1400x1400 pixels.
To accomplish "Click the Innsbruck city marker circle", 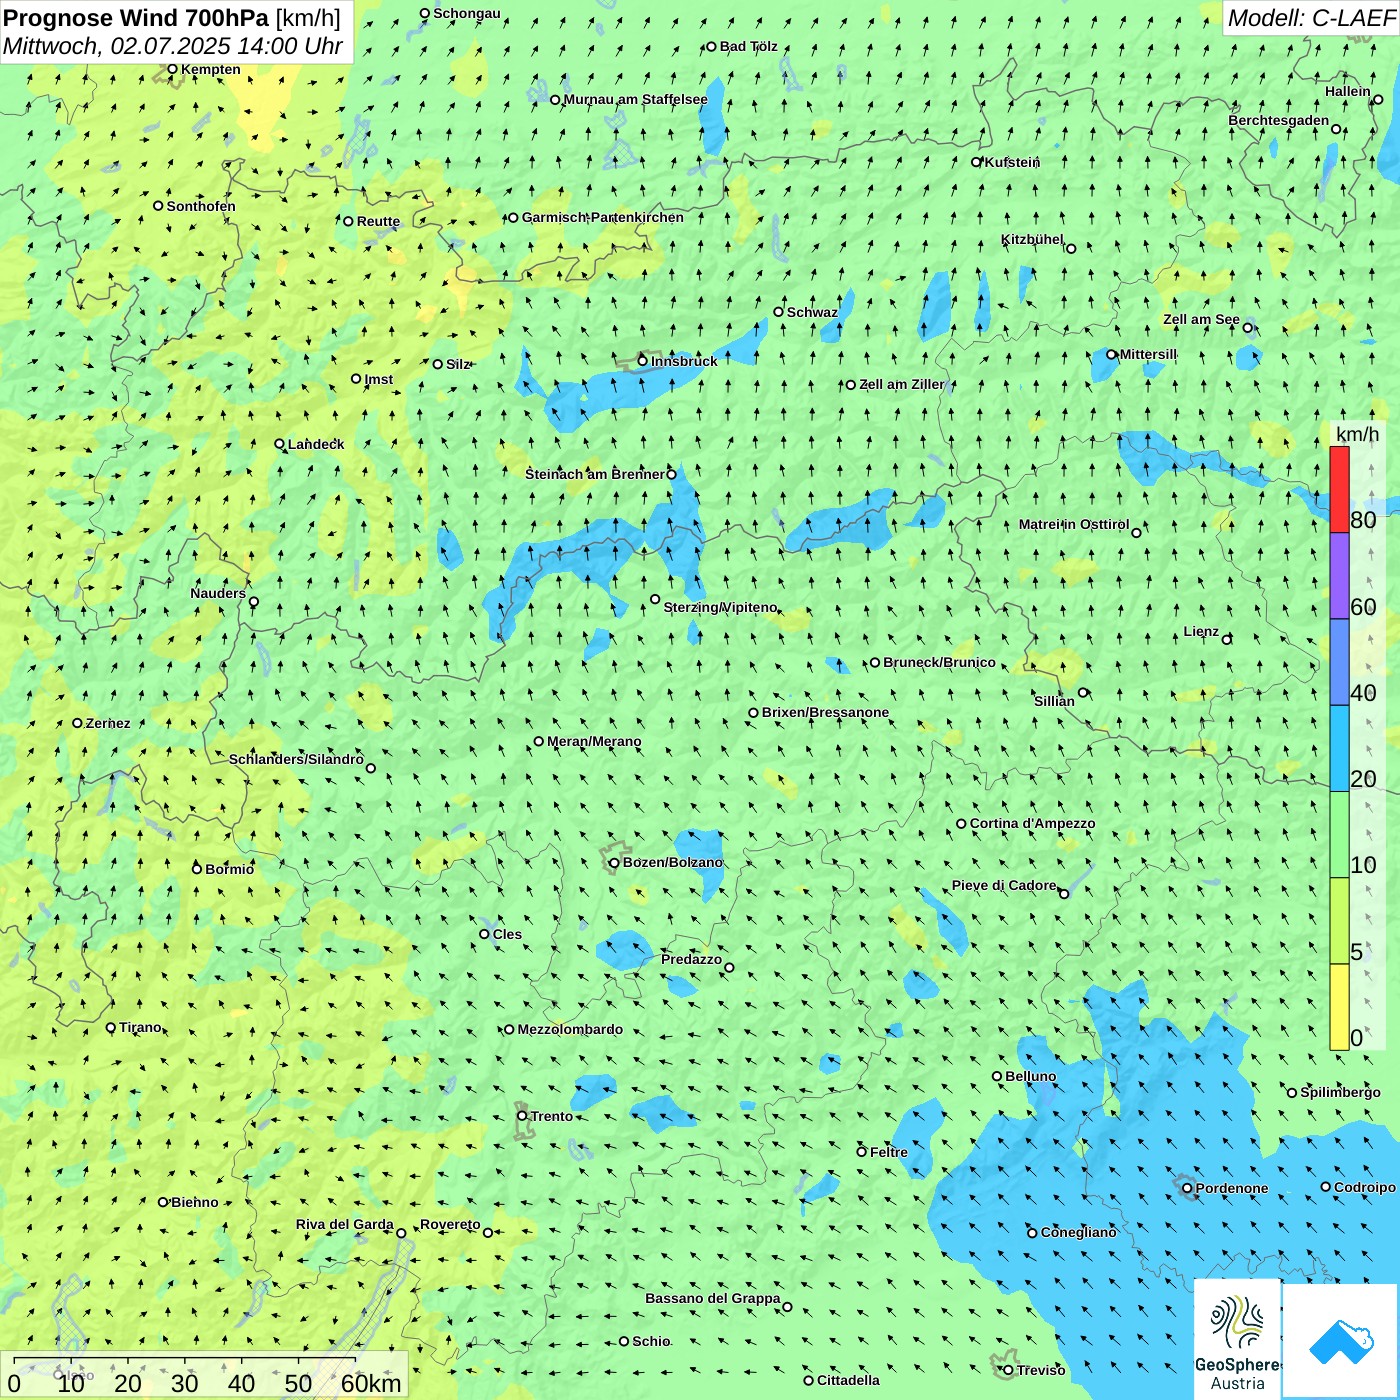I will (643, 361).
